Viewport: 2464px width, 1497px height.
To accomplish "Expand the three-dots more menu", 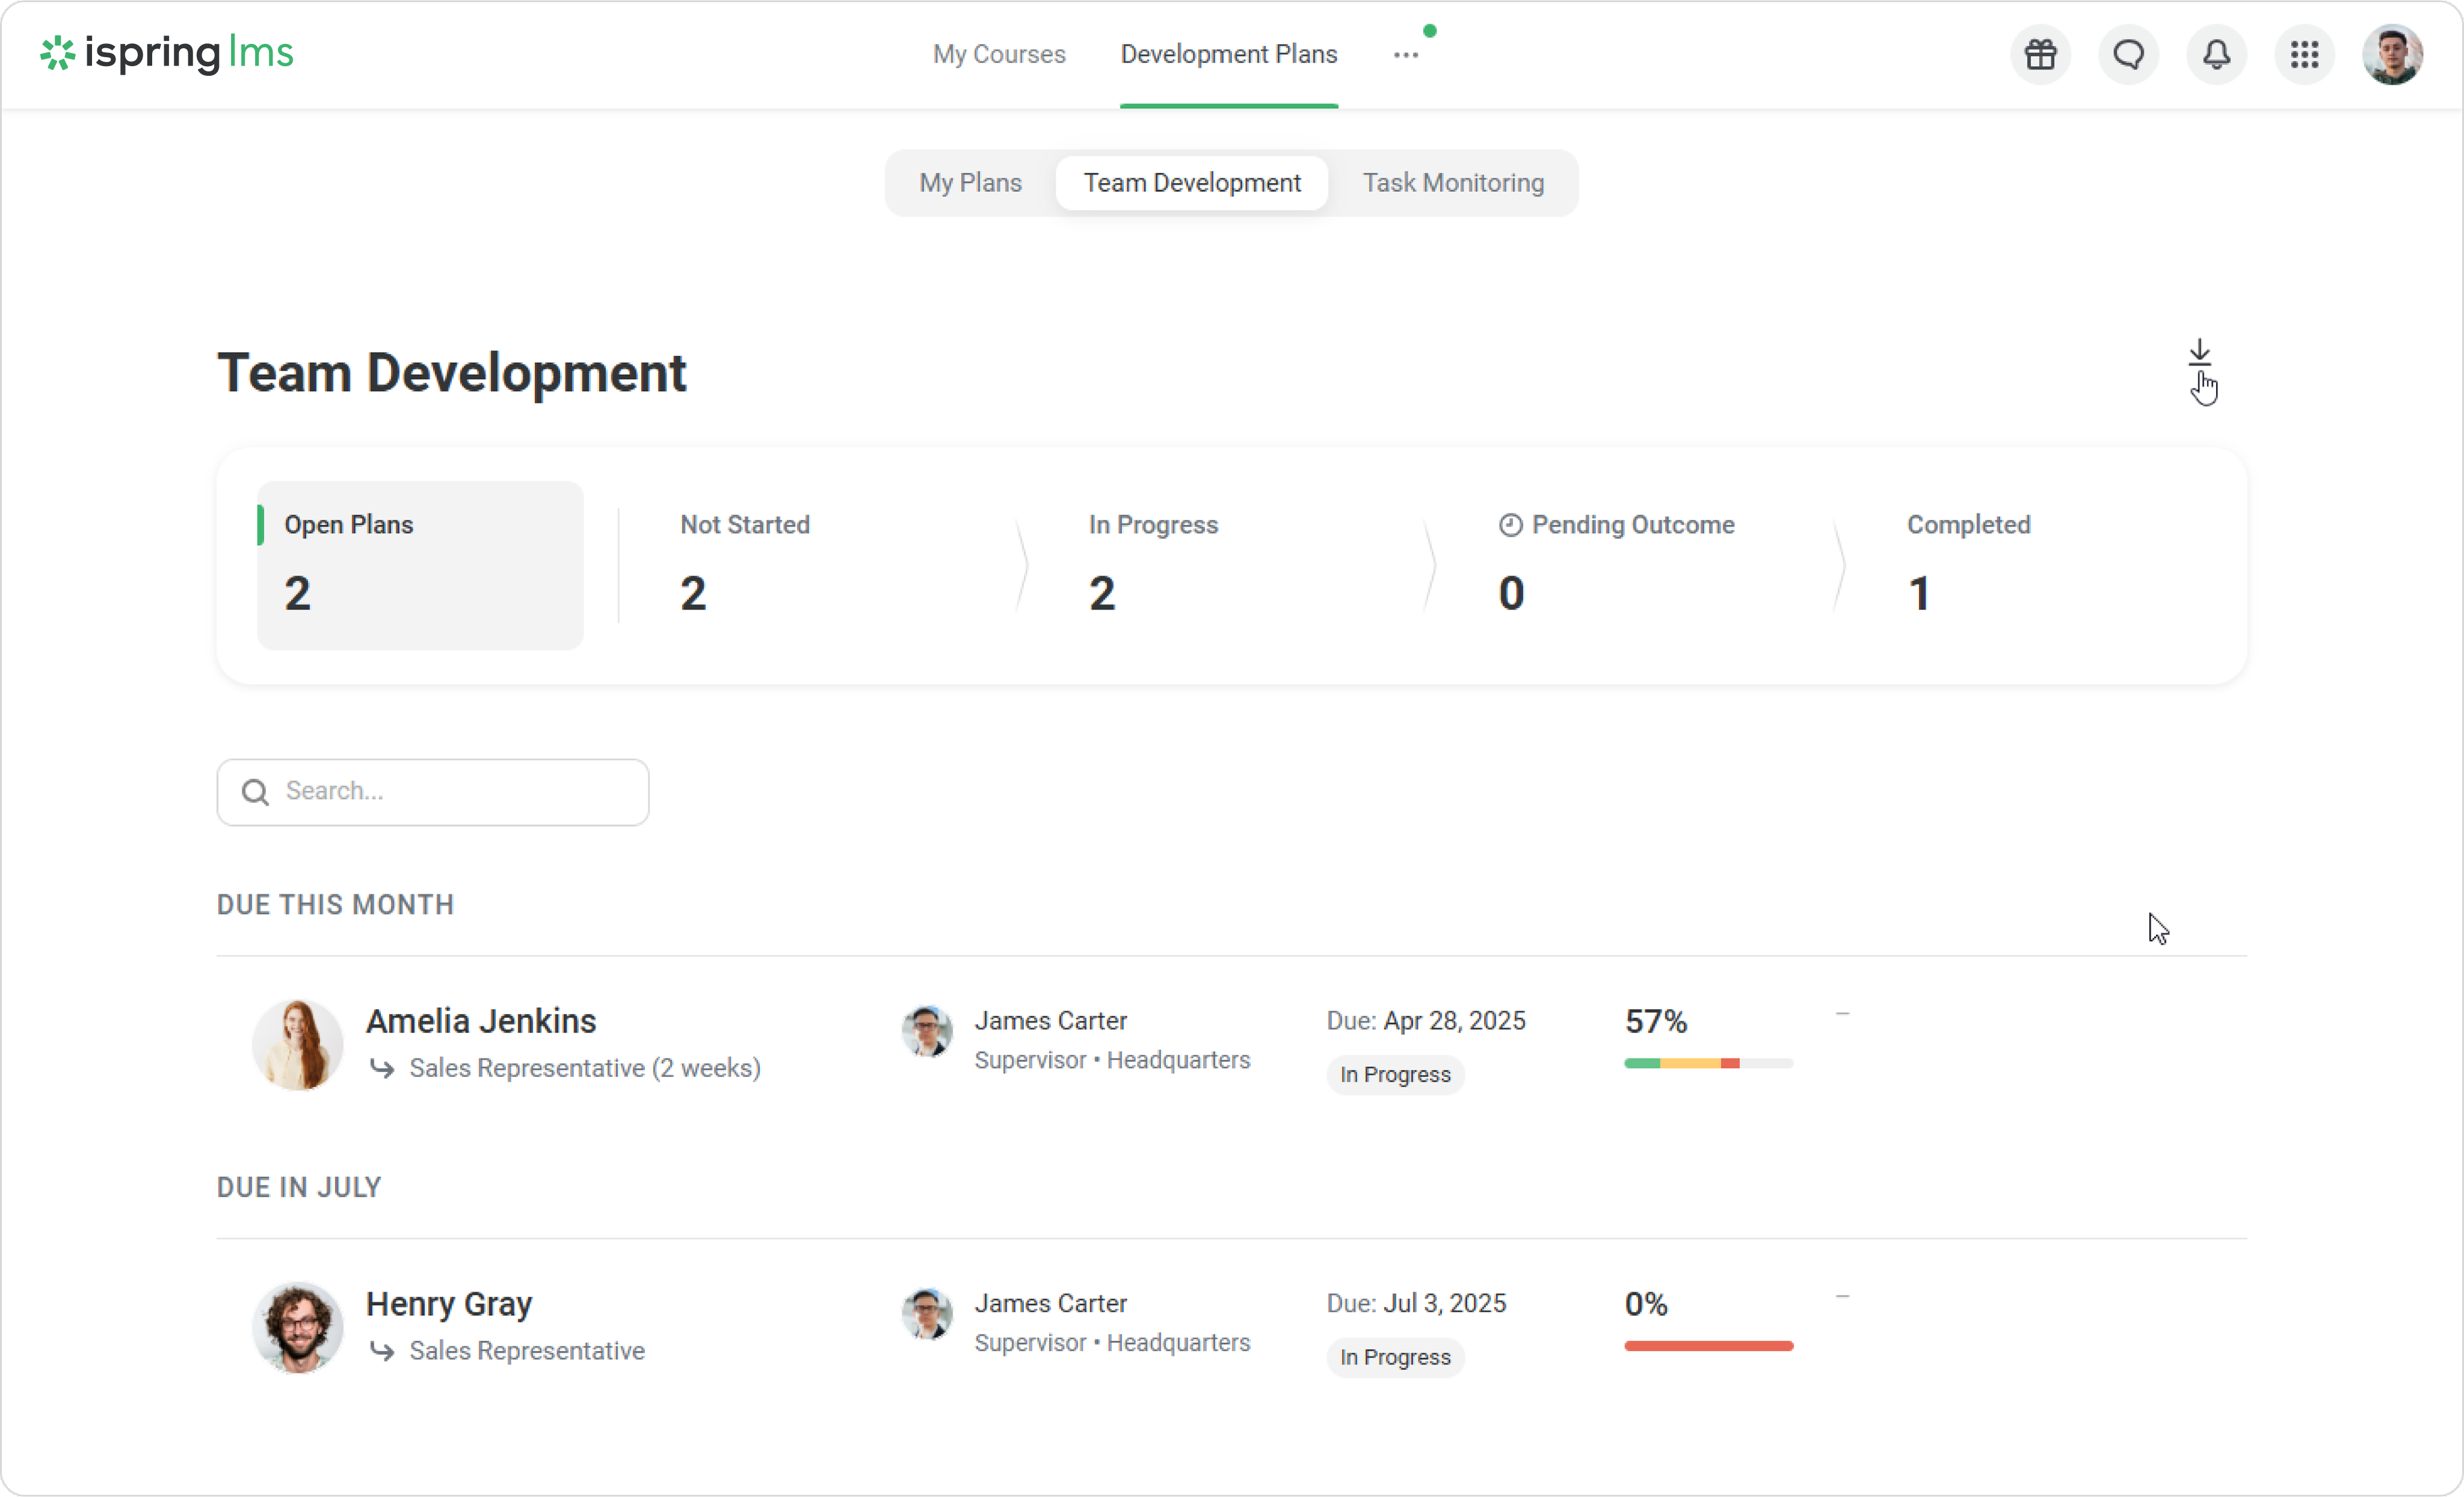I will pyautogui.click(x=1405, y=55).
